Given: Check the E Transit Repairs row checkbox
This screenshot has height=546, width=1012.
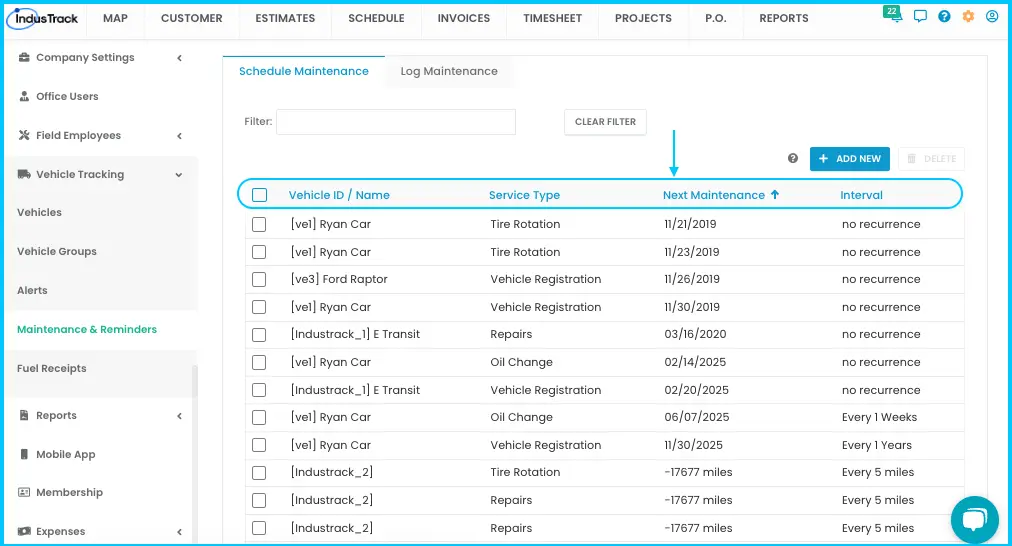Looking at the screenshot, I should point(259,334).
